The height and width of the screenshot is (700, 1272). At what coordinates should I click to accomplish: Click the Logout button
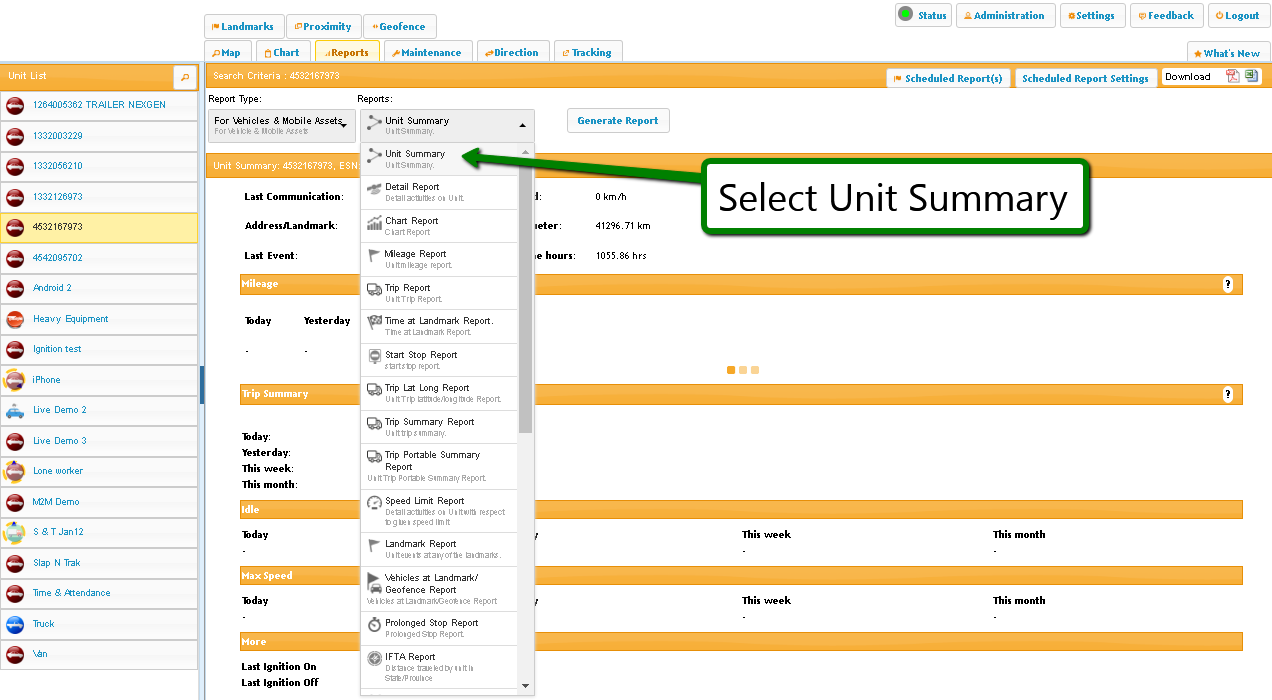coord(1238,16)
